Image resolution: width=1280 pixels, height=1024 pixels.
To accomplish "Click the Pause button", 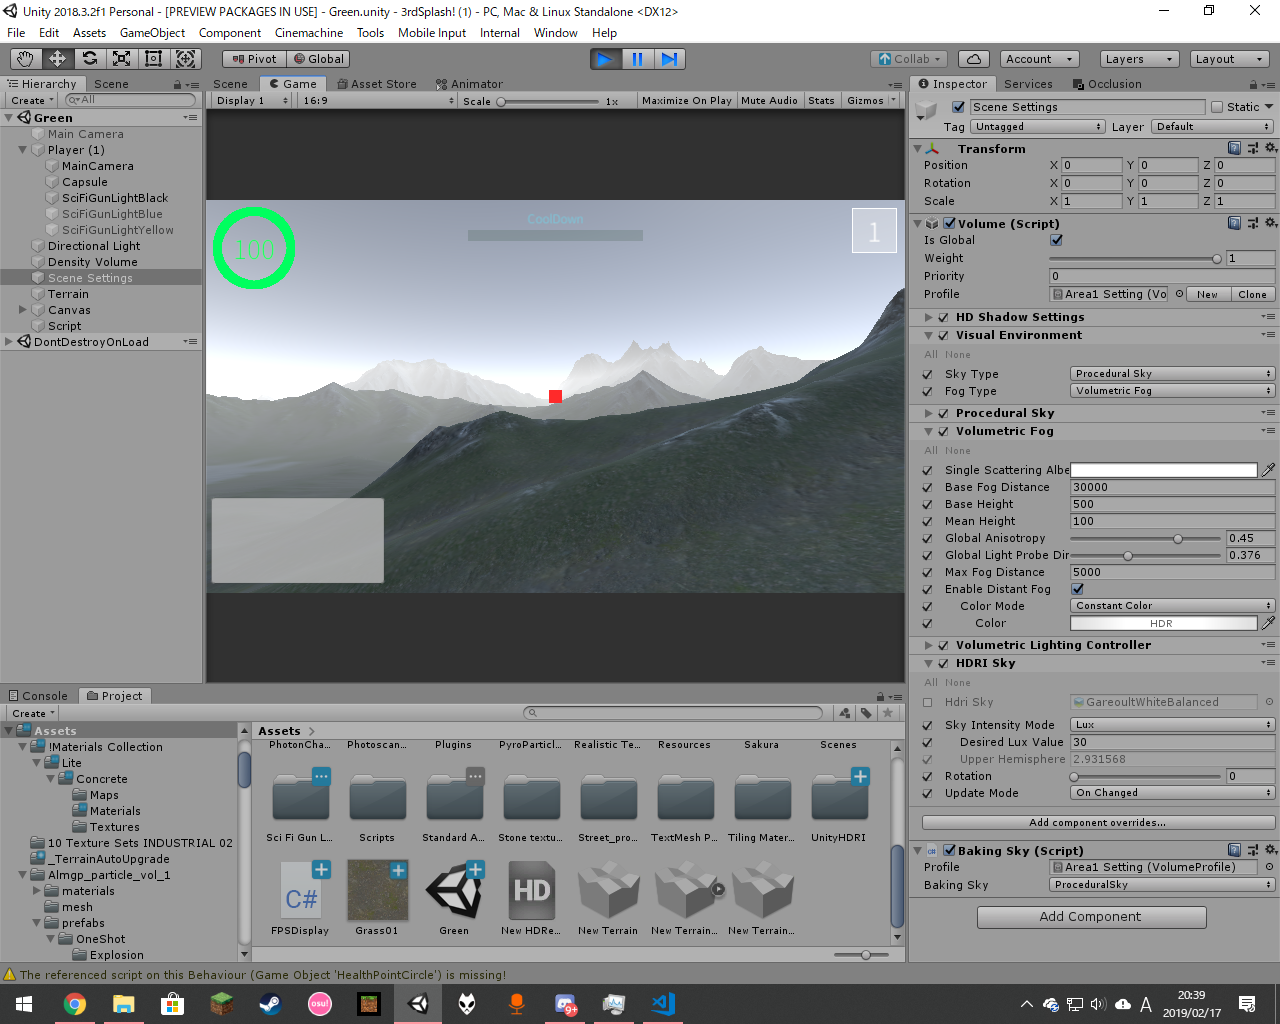I will 637,59.
